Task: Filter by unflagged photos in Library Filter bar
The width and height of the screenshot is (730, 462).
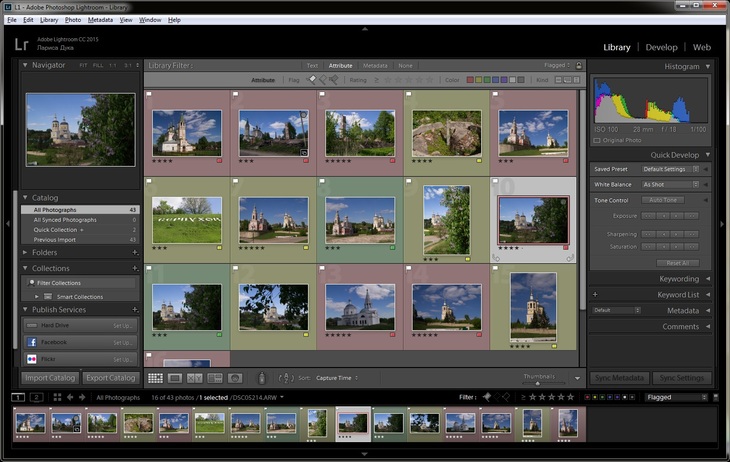Action: point(323,80)
